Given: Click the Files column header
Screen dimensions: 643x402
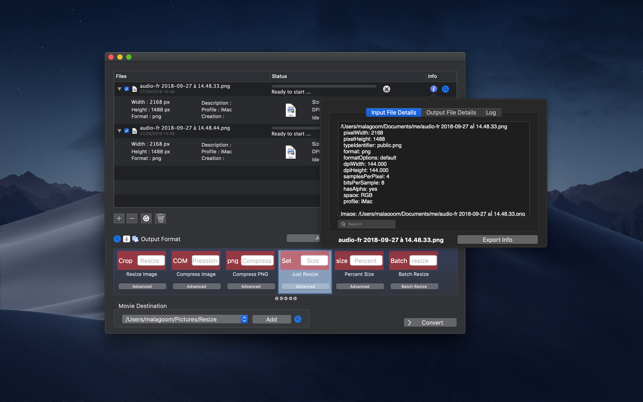Looking at the screenshot, I should pyautogui.click(x=121, y=76).
